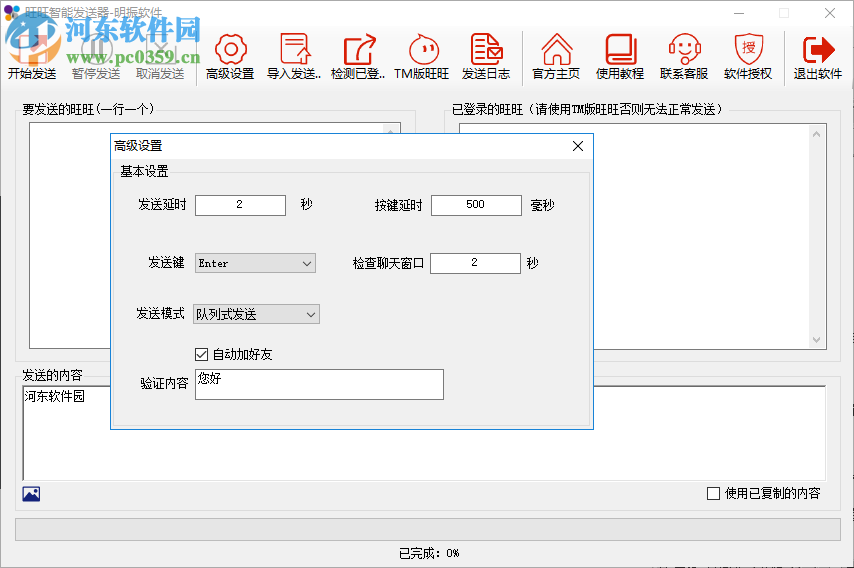Minimize the main window

tap(739, 13)
